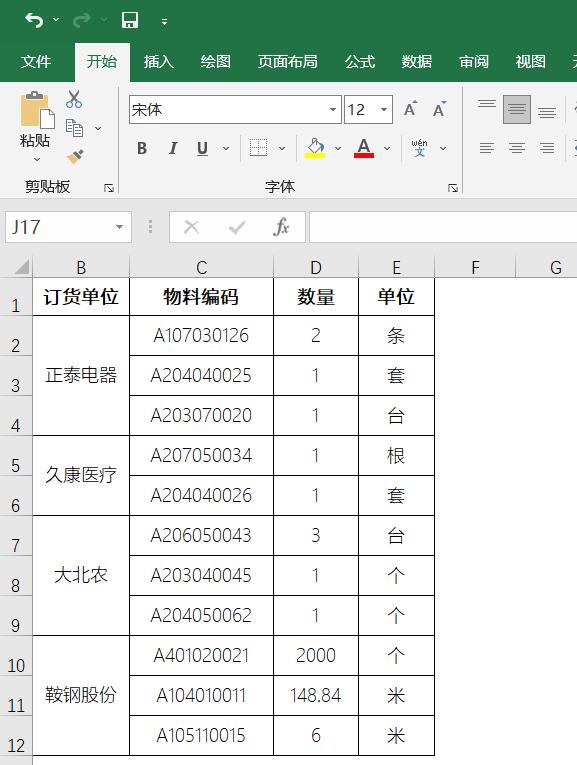Select cell A204040025

[x=201, y=376]
